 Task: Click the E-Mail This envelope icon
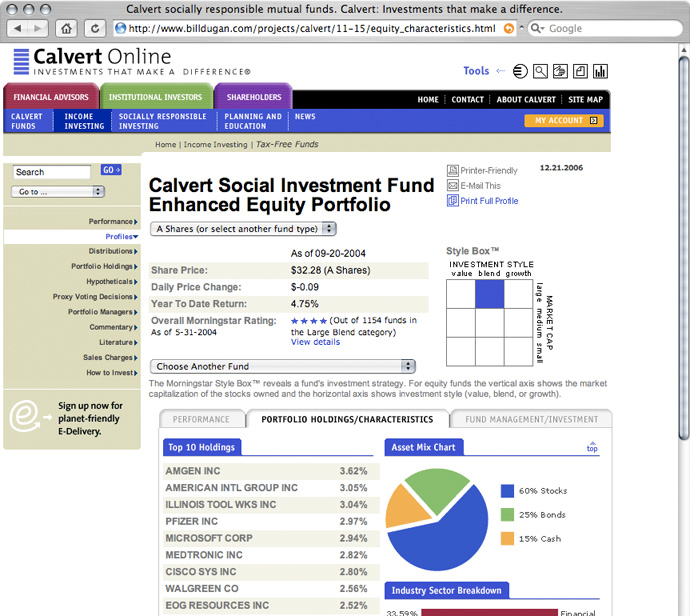(x=452, y=185)
